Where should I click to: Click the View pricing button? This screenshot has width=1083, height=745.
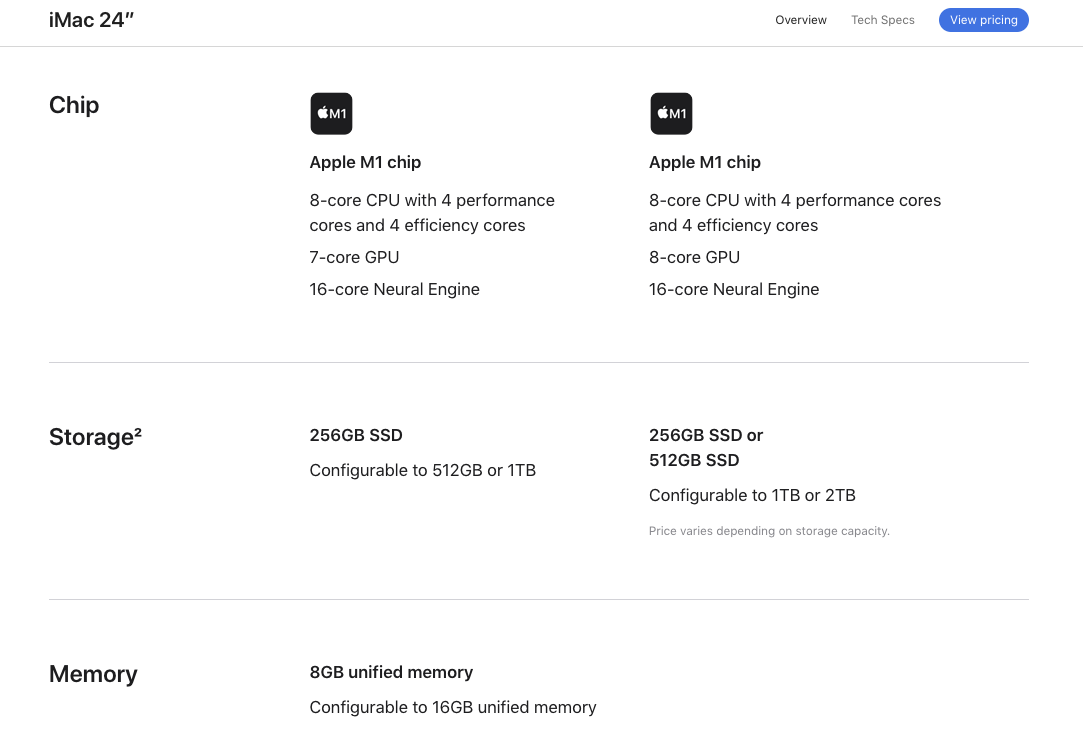pos(984,20)
